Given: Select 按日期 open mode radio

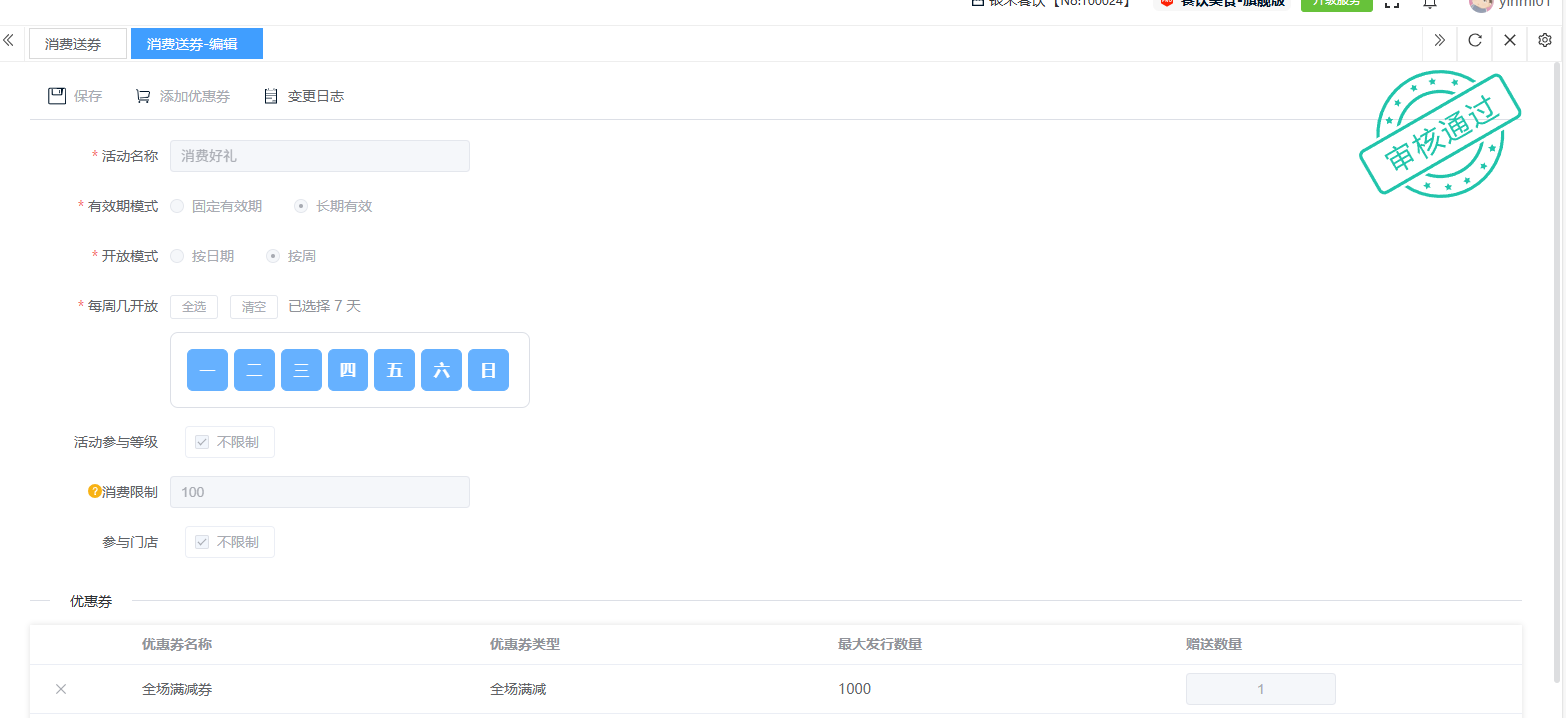Looking at the screenshot, I should pos(177,256).
